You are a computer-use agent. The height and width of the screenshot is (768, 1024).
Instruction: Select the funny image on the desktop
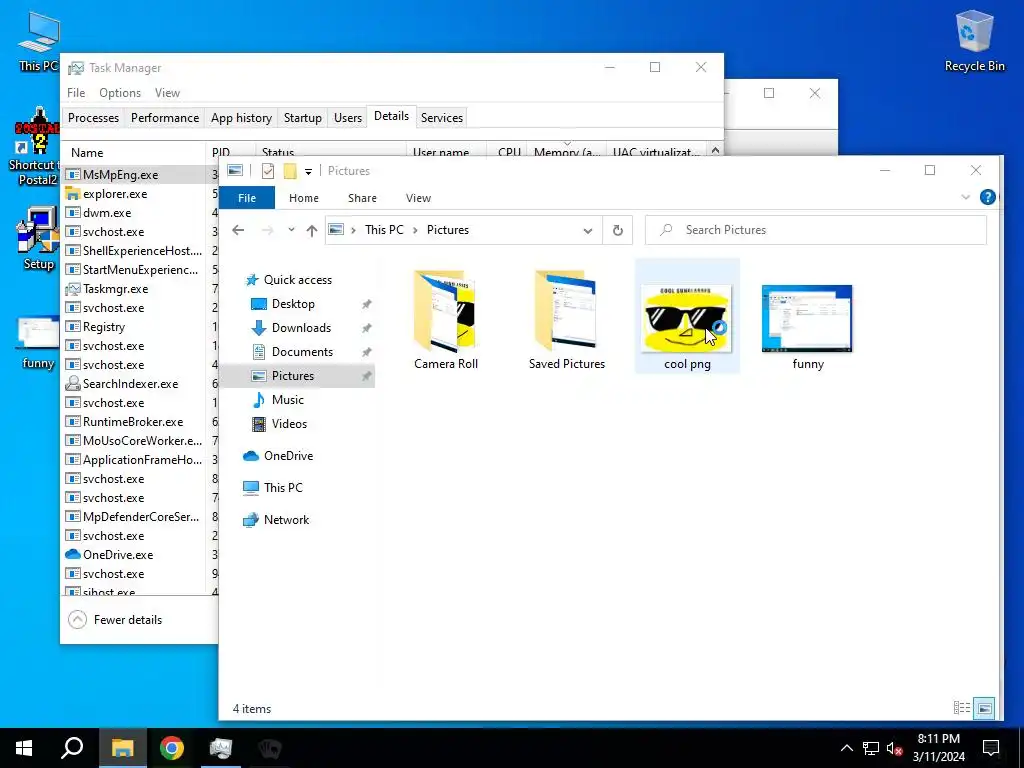coord(38,343)
